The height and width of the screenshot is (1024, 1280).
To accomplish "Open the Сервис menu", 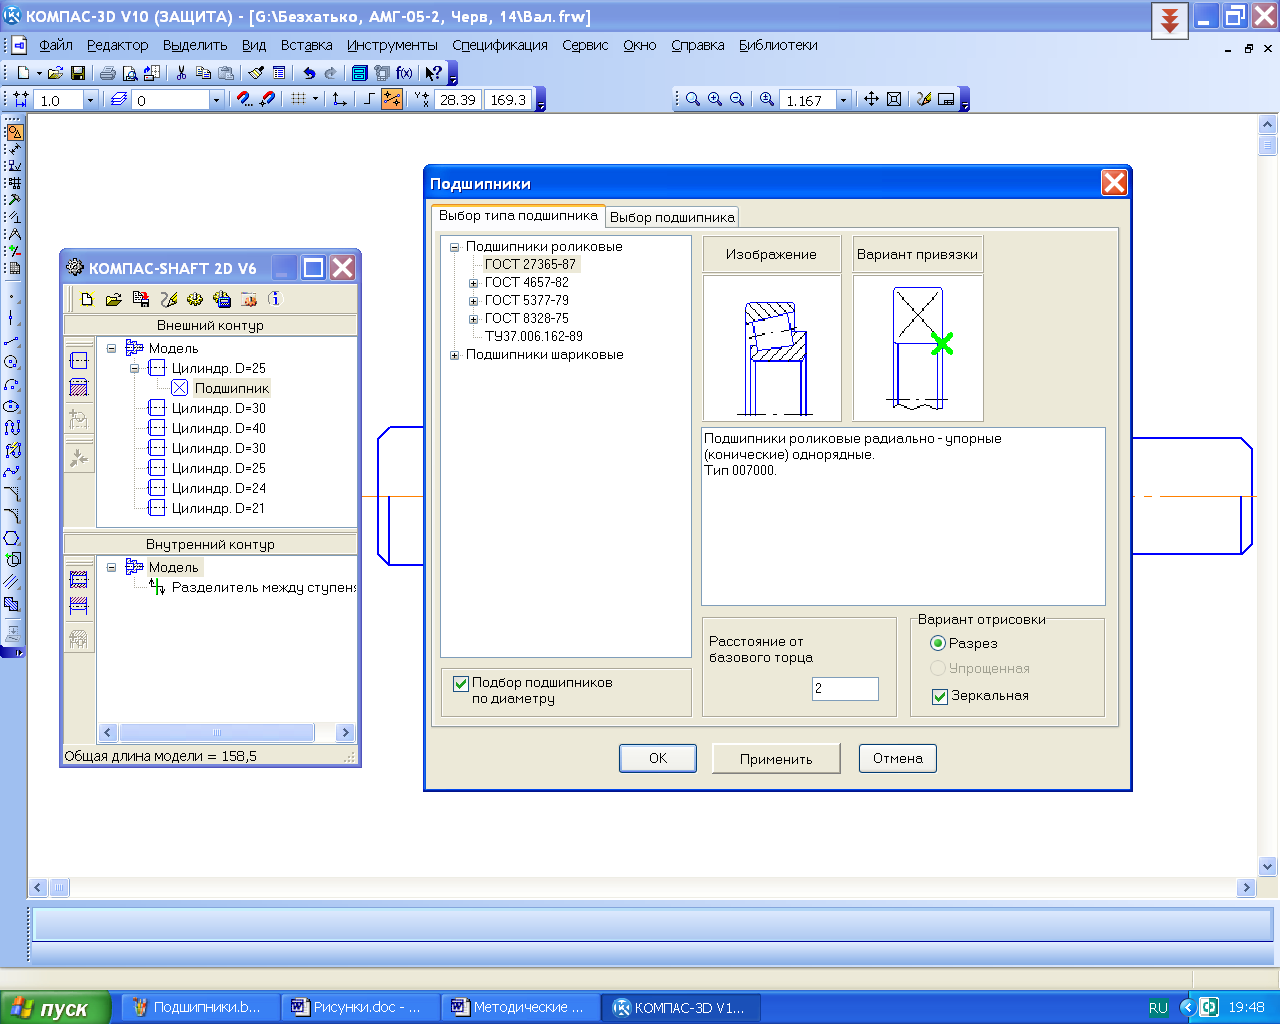I will 585,45.
